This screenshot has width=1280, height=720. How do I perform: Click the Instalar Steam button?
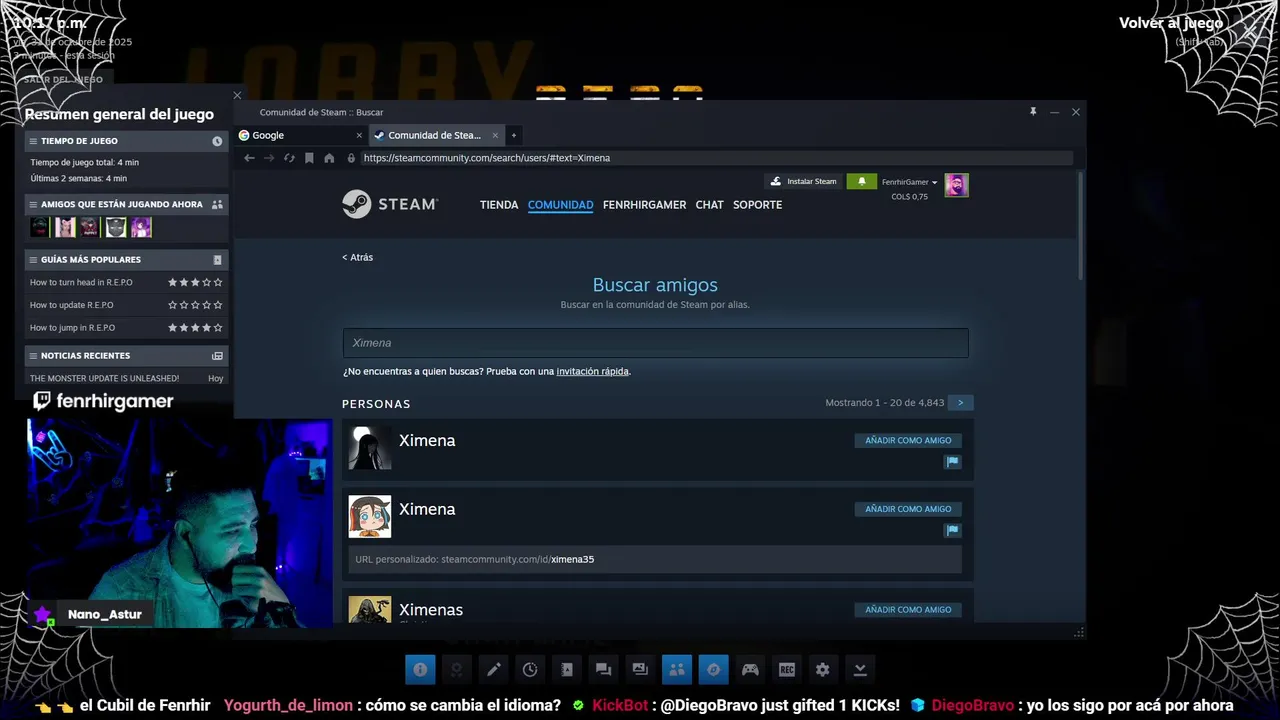[802, 182]
